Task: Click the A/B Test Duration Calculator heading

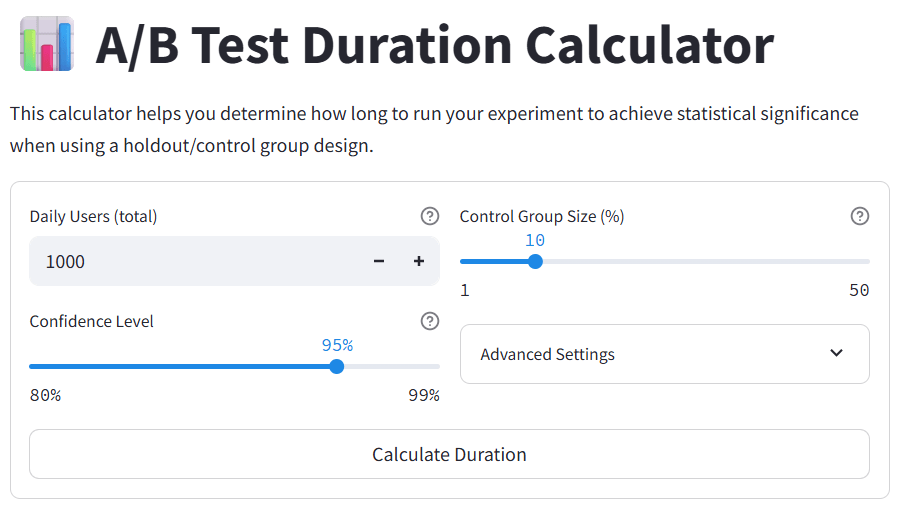Action: (x=434, y=45)
